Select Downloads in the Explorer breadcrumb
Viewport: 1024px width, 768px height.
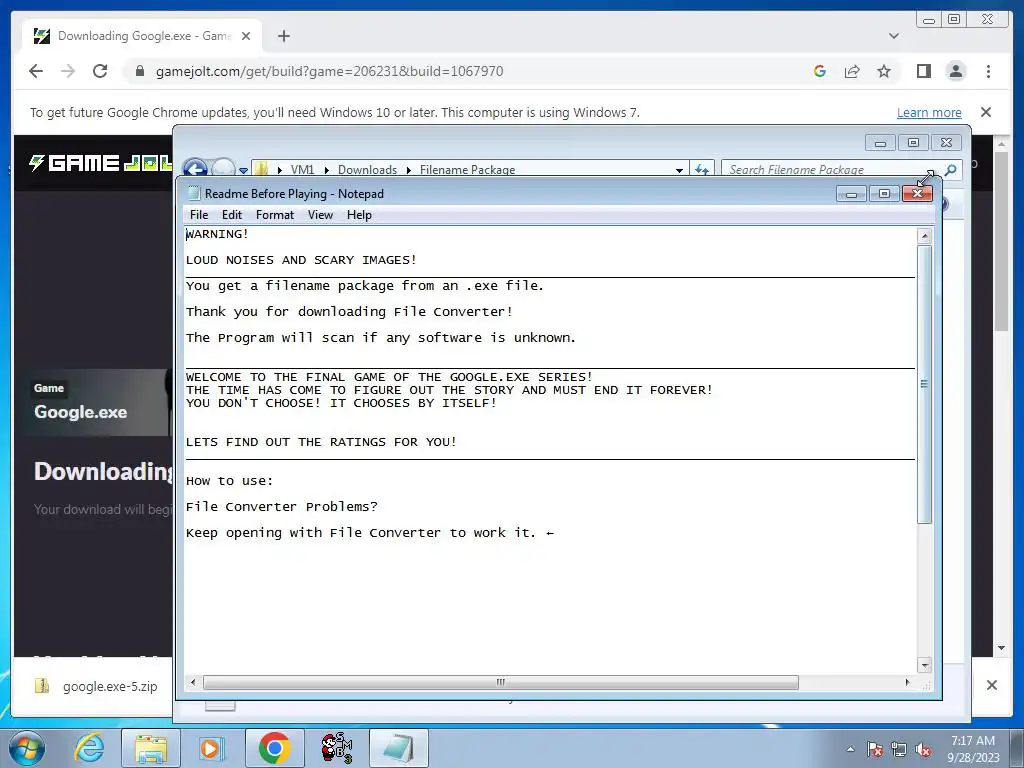pos(367,170)
